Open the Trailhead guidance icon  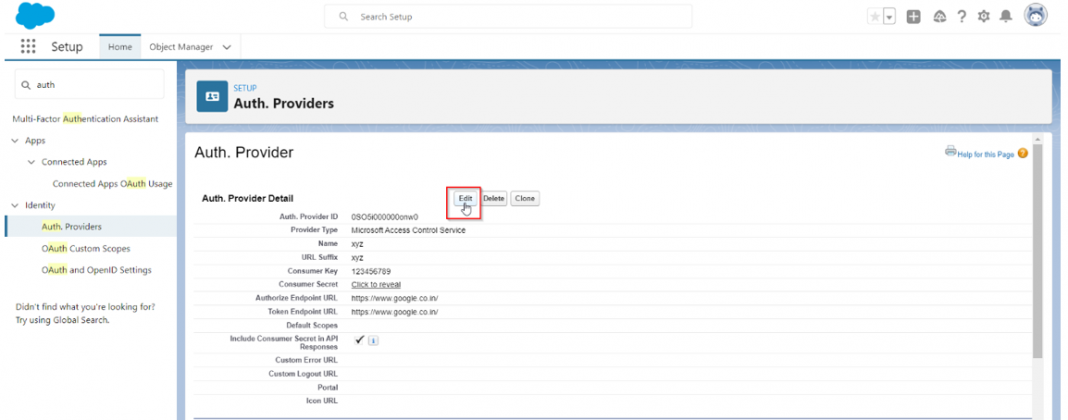pyautogui.click(x=940, y=17)
